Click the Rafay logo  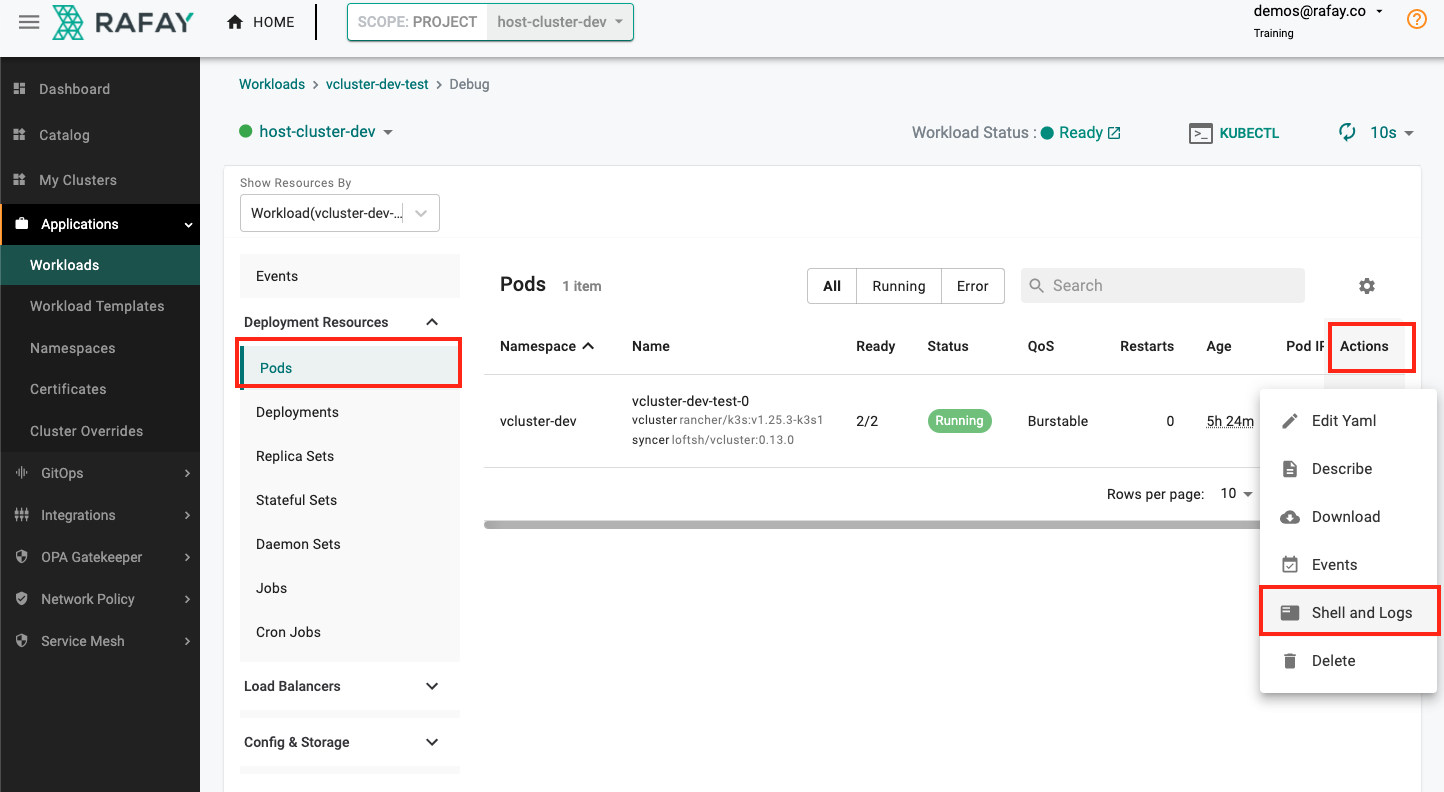(123, 22)
